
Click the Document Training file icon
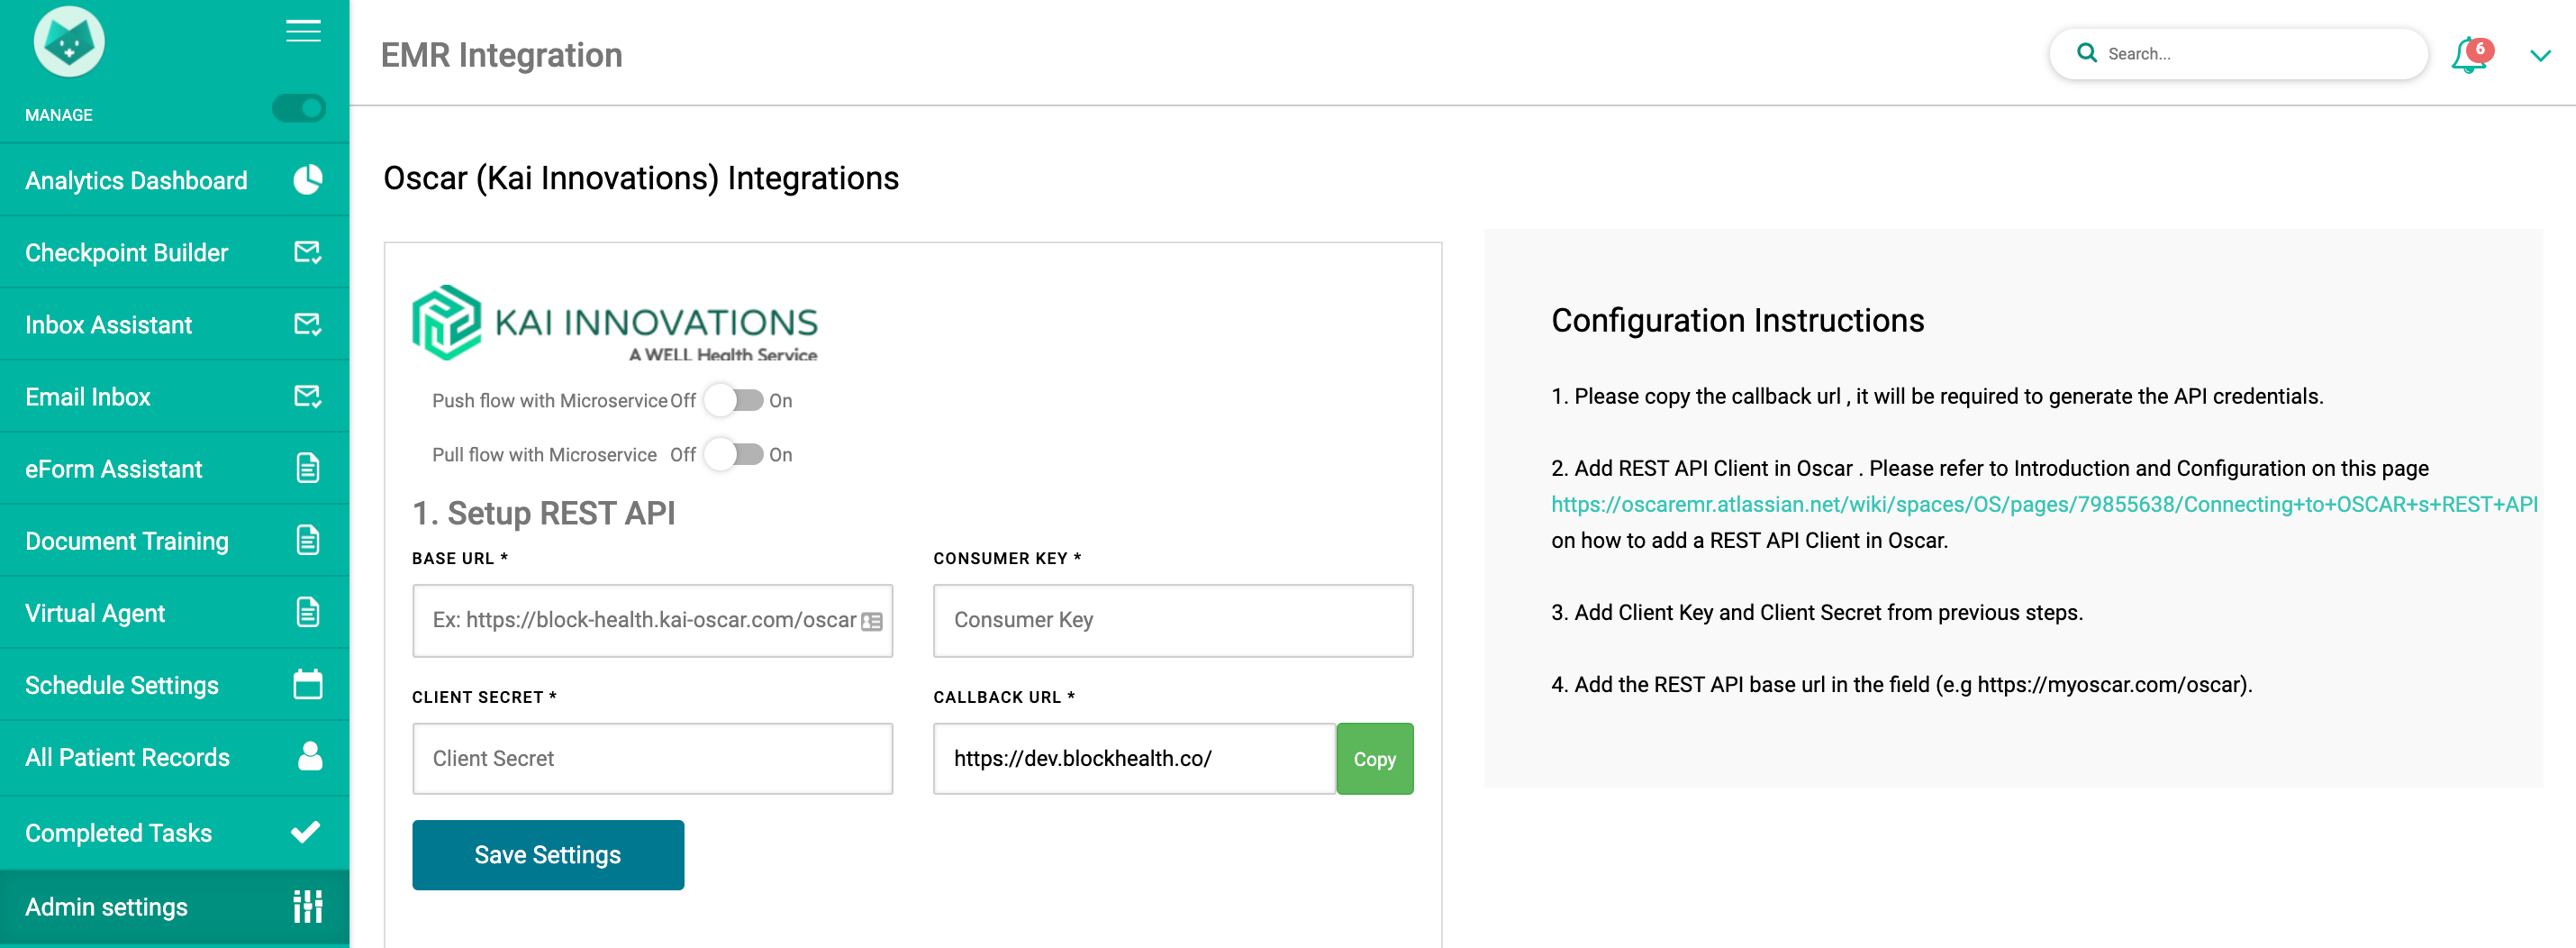(308, 540)
